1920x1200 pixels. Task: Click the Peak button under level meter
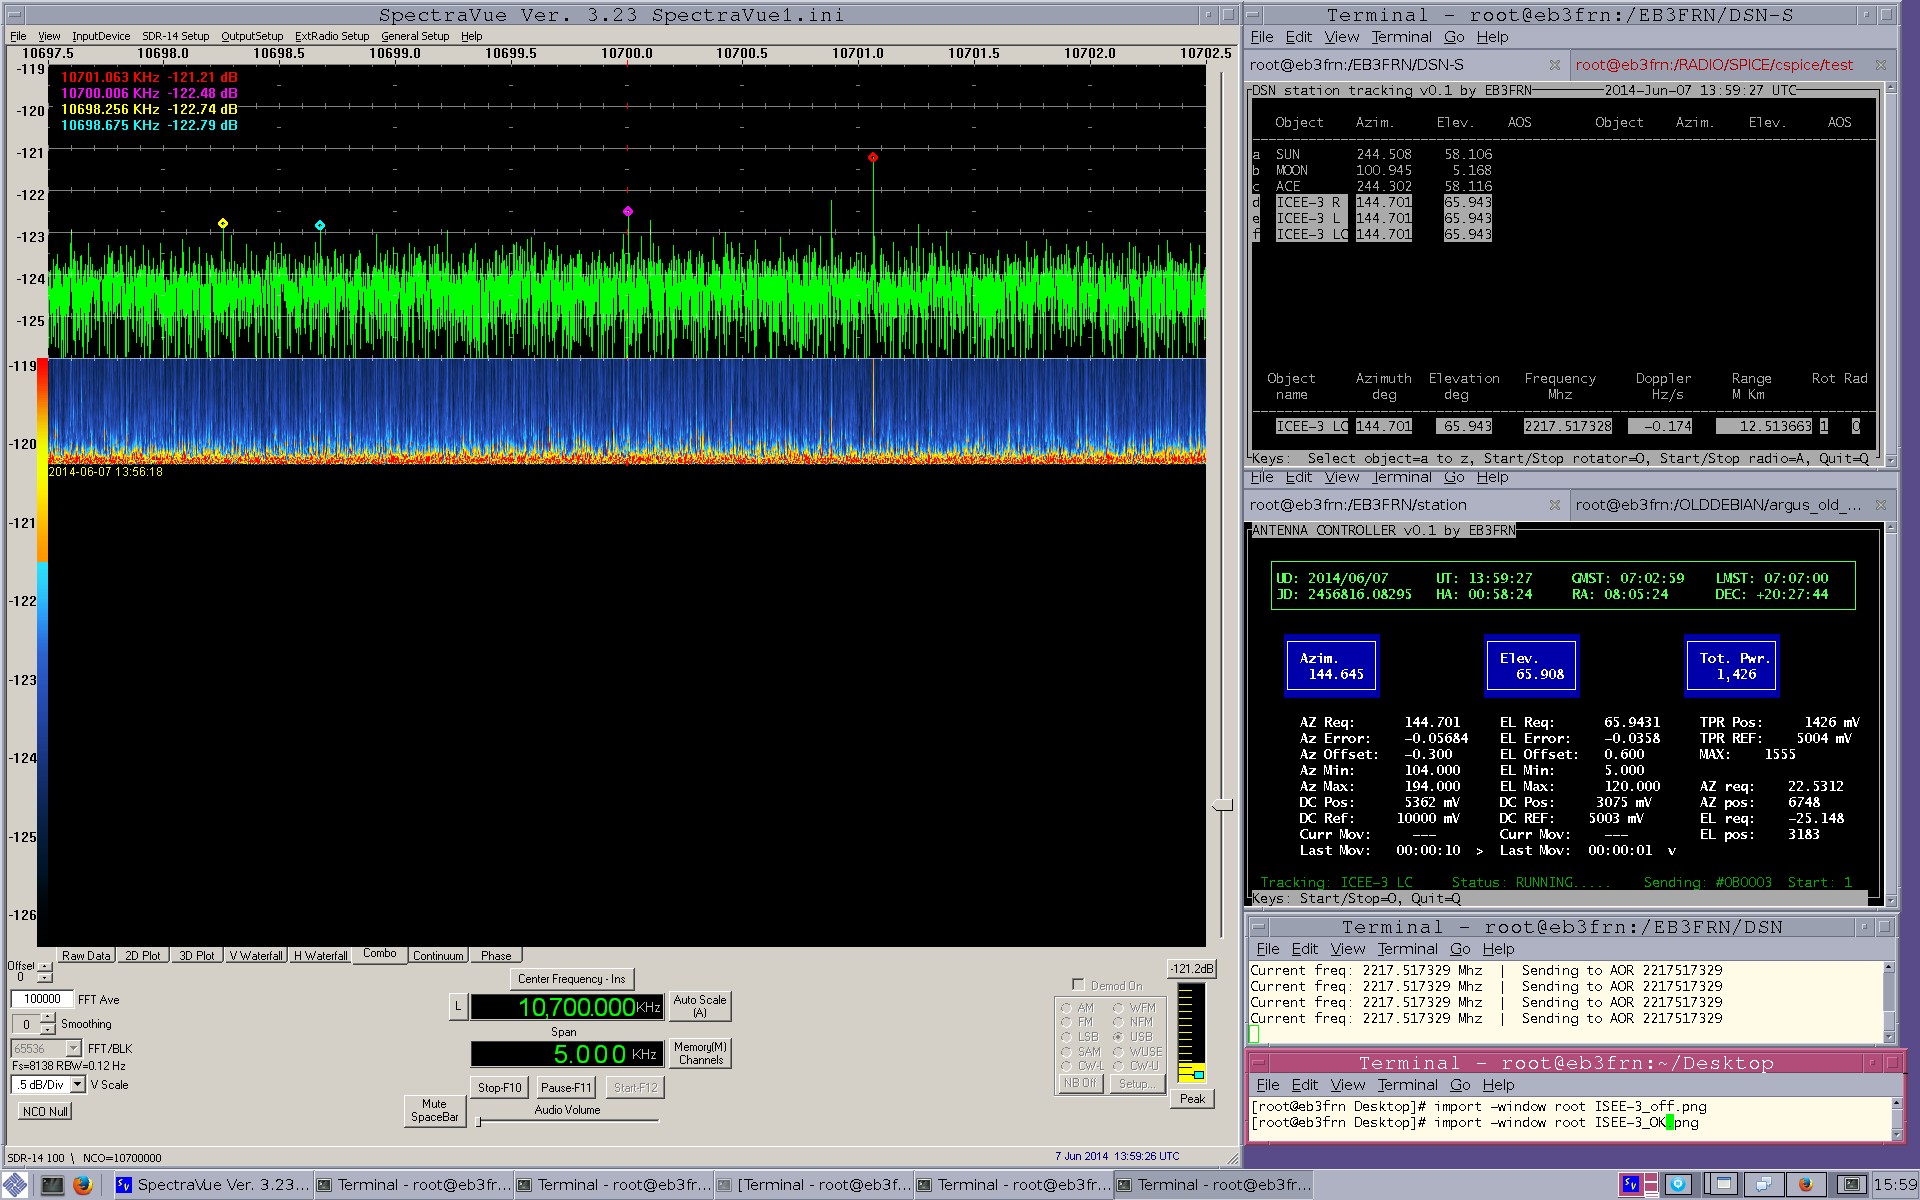1192,1098
